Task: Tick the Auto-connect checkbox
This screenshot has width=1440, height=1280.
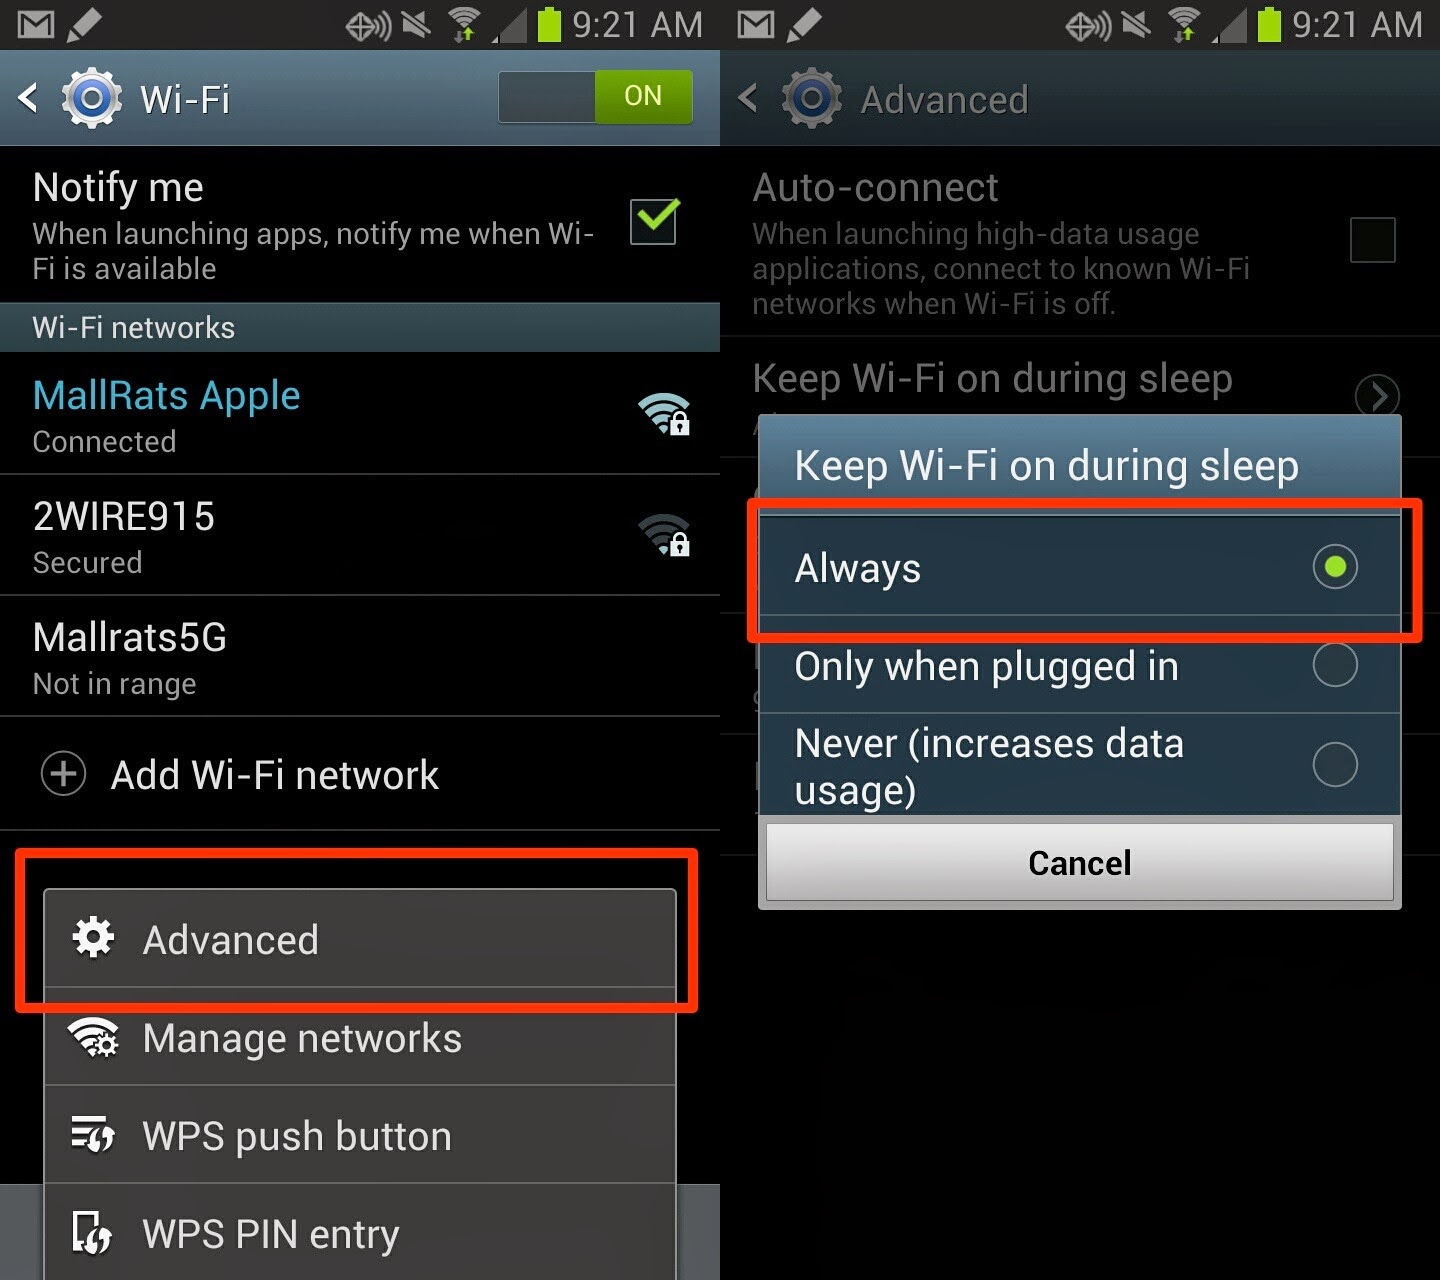Action: pos(1372,240)
